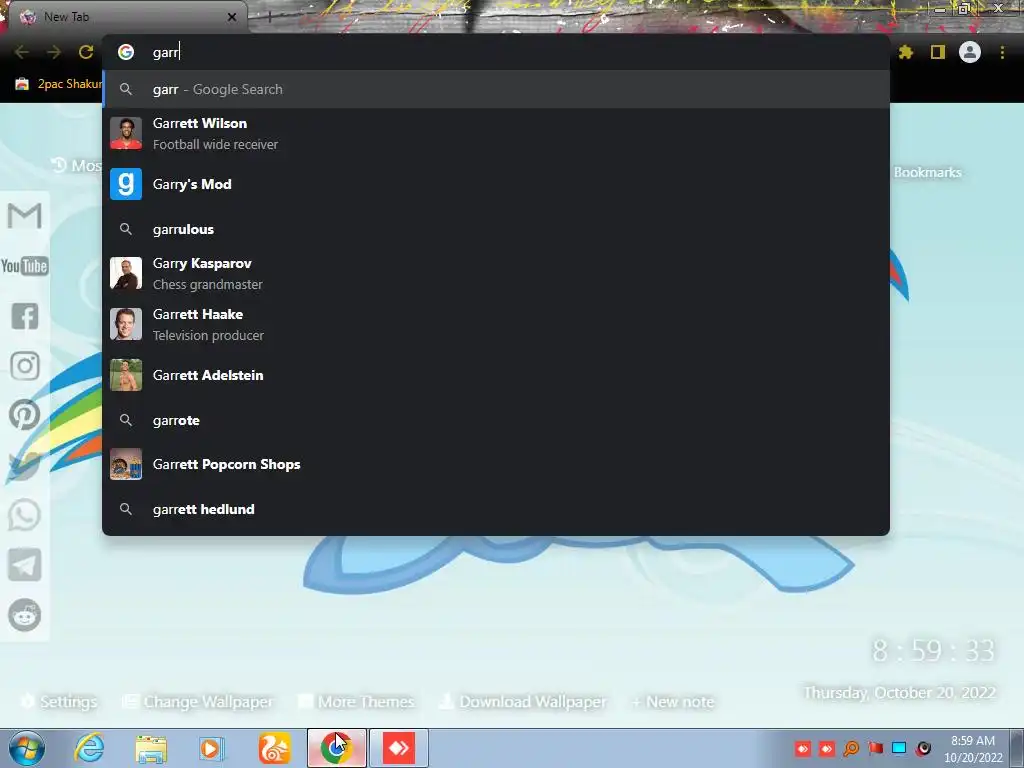
Task: Open 2pac Shakur bookmark
Action: pos(59,84)
